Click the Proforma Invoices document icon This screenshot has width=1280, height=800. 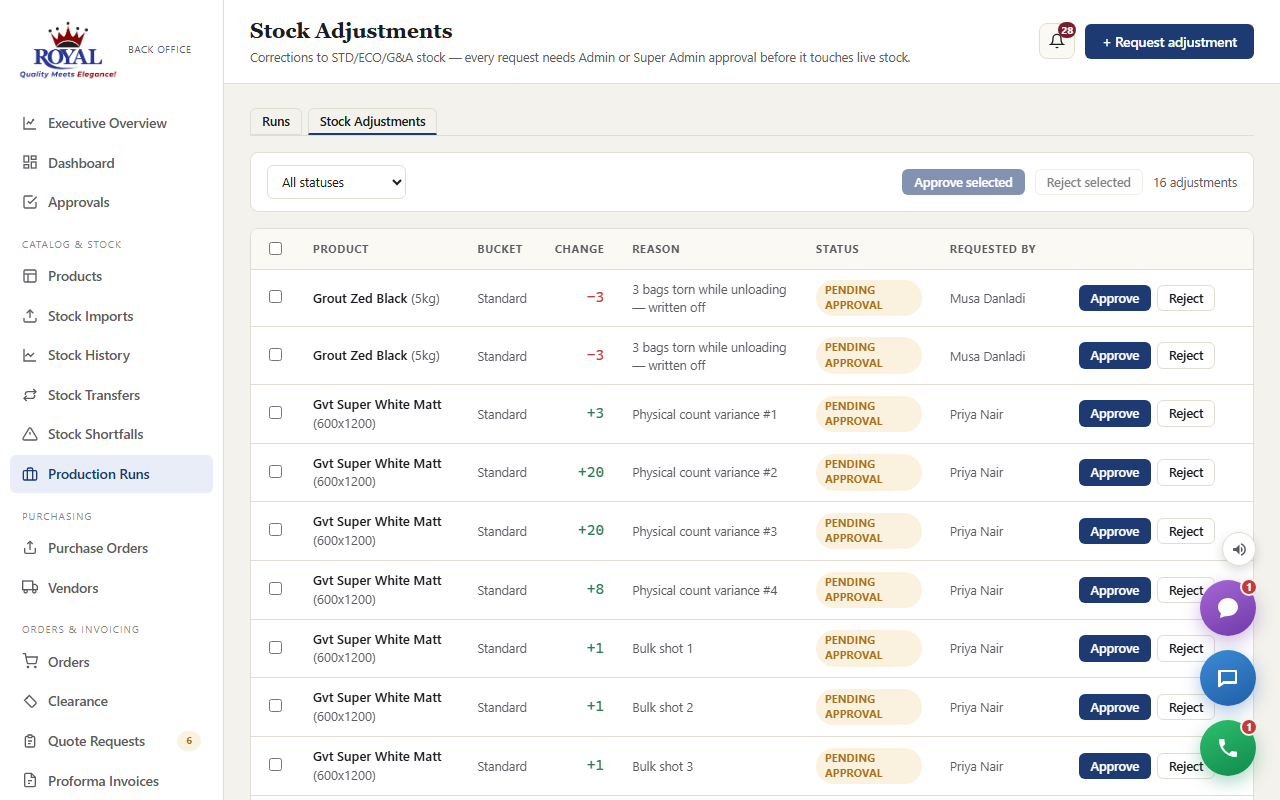pos(30,781)
